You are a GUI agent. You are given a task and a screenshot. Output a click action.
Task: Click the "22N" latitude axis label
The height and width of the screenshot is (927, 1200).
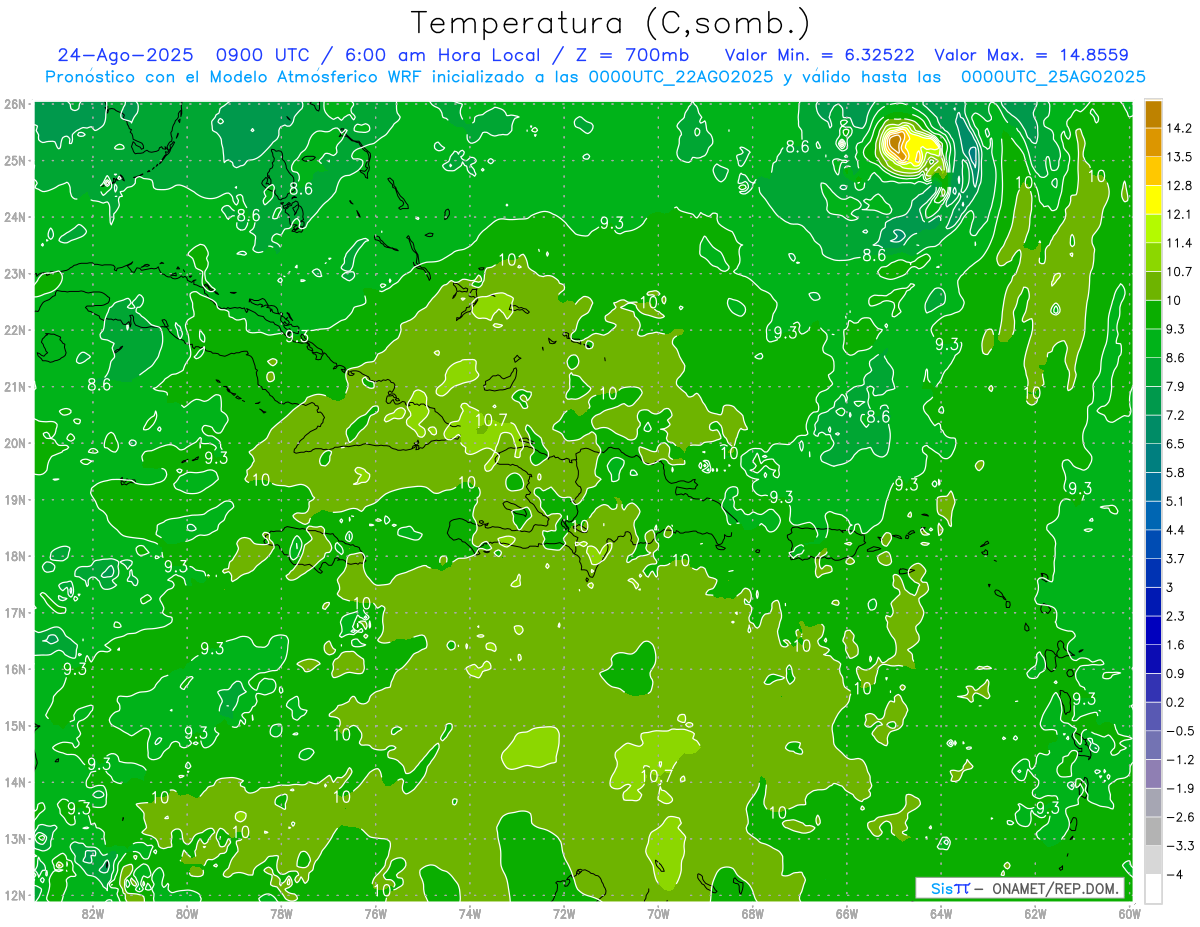coord(14,330)
